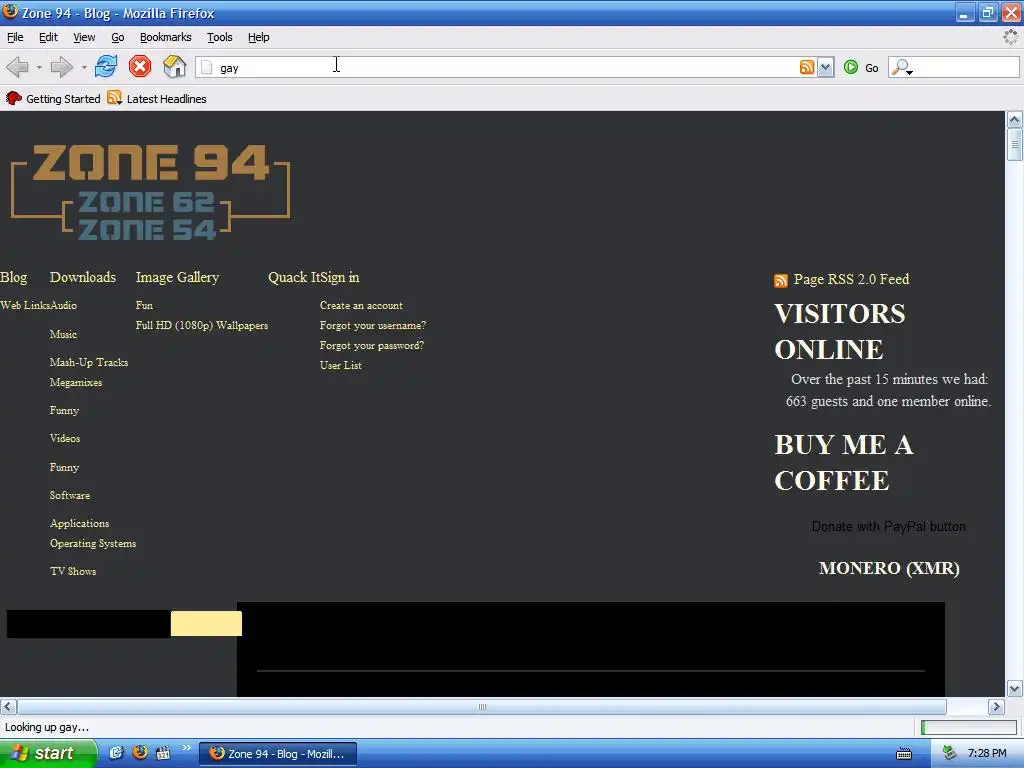Open the Bookmarks menu

[165, 37]
